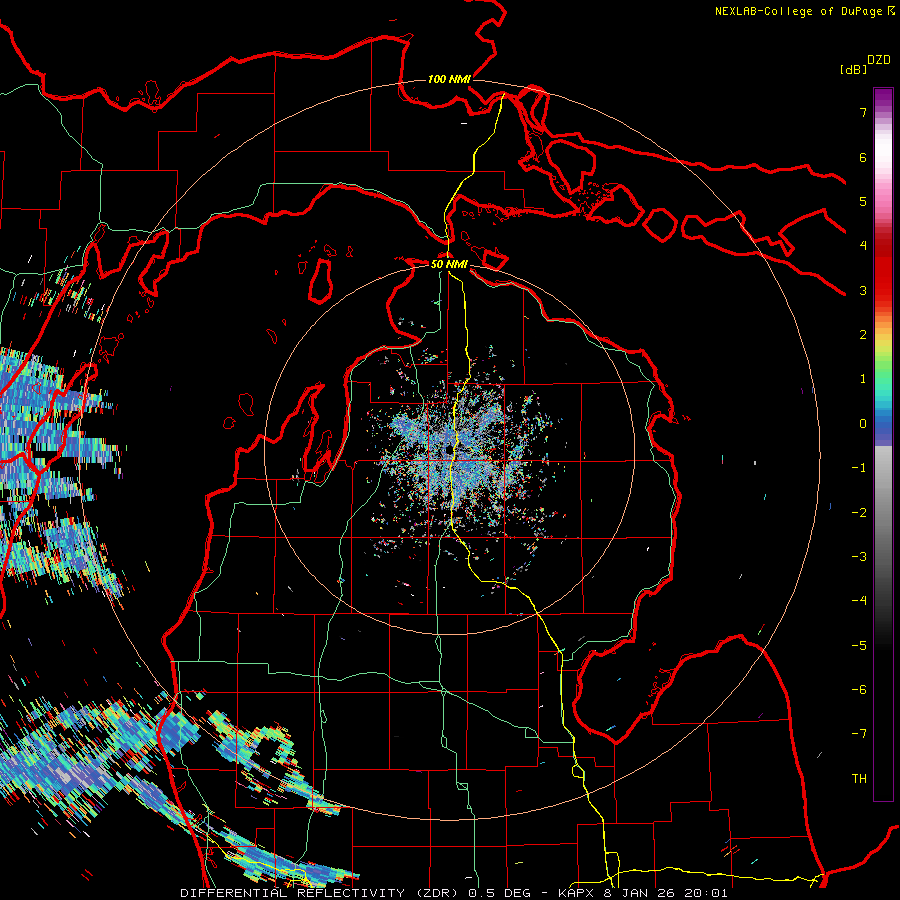This screenshot has width=900, height=900.
Task: Click the 4 value on color scale
Action: tap(863, 246)
